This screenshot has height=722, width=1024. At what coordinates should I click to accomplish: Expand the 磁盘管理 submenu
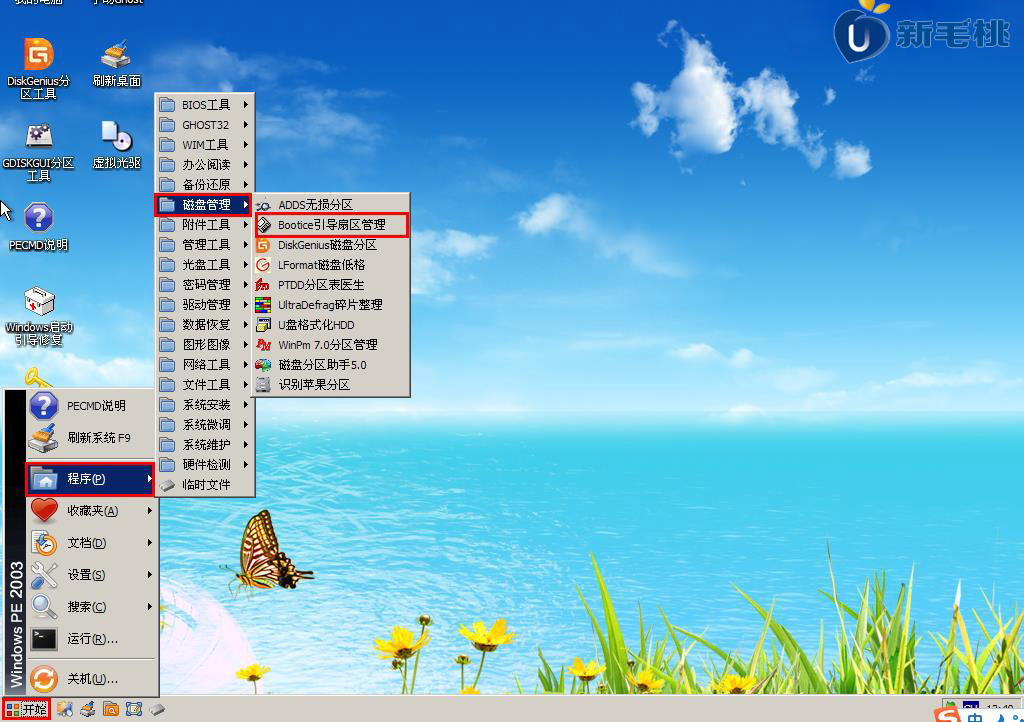point(204,204)
